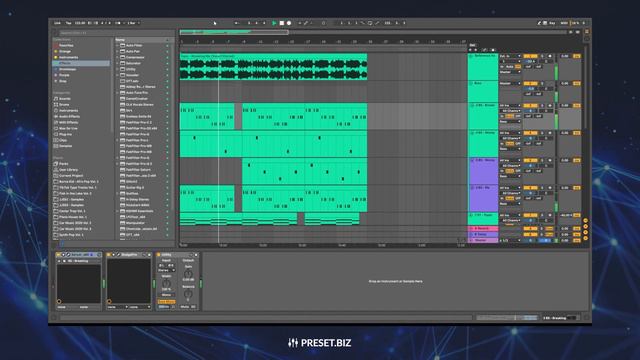Stop playback with the square Stop button
The height and width of the screenshot is (360, 640).
coord(282,23)
